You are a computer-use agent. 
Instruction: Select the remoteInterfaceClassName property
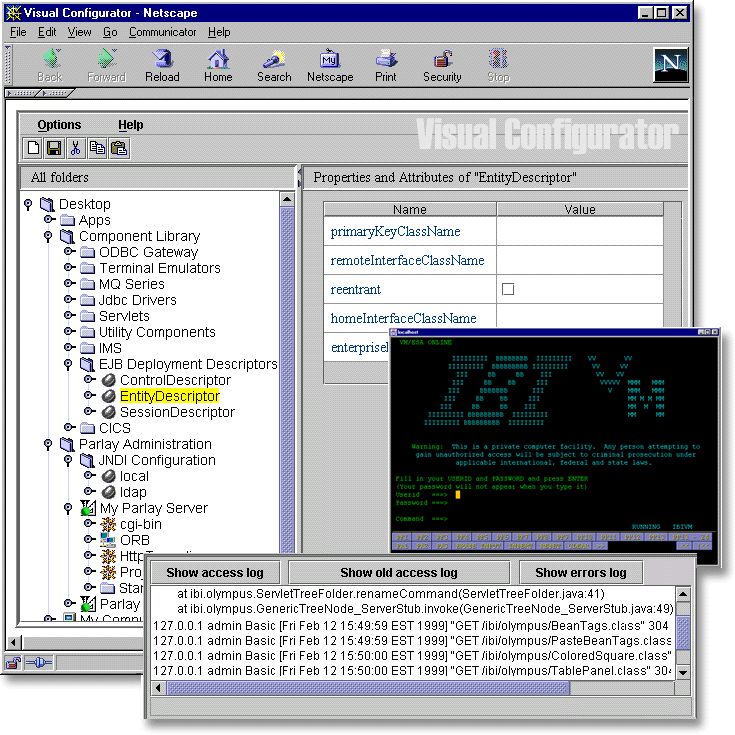tap(407, 261)
